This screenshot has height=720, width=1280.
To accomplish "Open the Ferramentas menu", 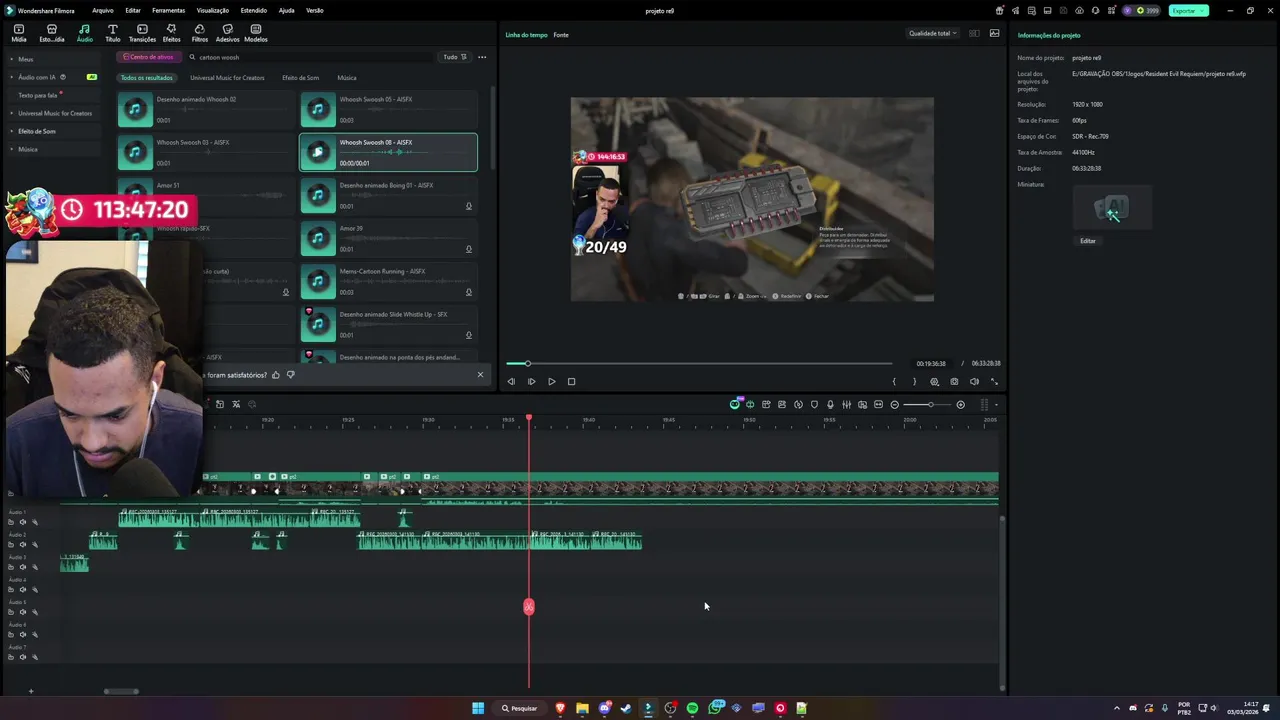I will click(168, 10).
